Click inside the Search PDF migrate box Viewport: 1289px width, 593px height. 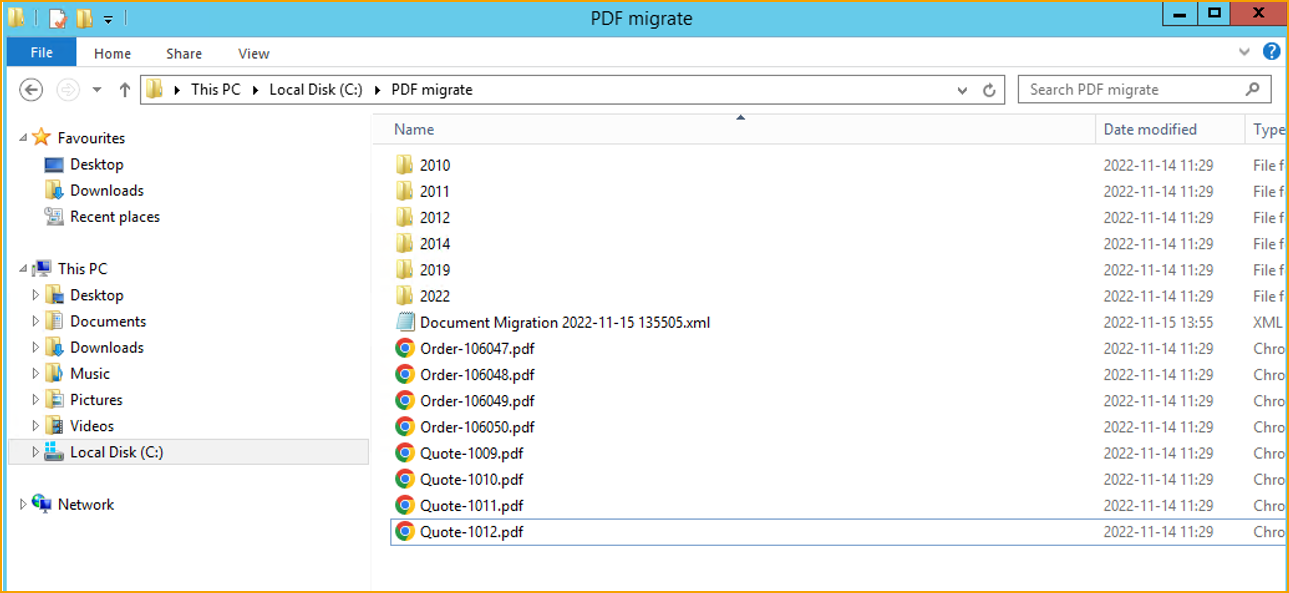pyautogui.click(x=1110, y=89)
